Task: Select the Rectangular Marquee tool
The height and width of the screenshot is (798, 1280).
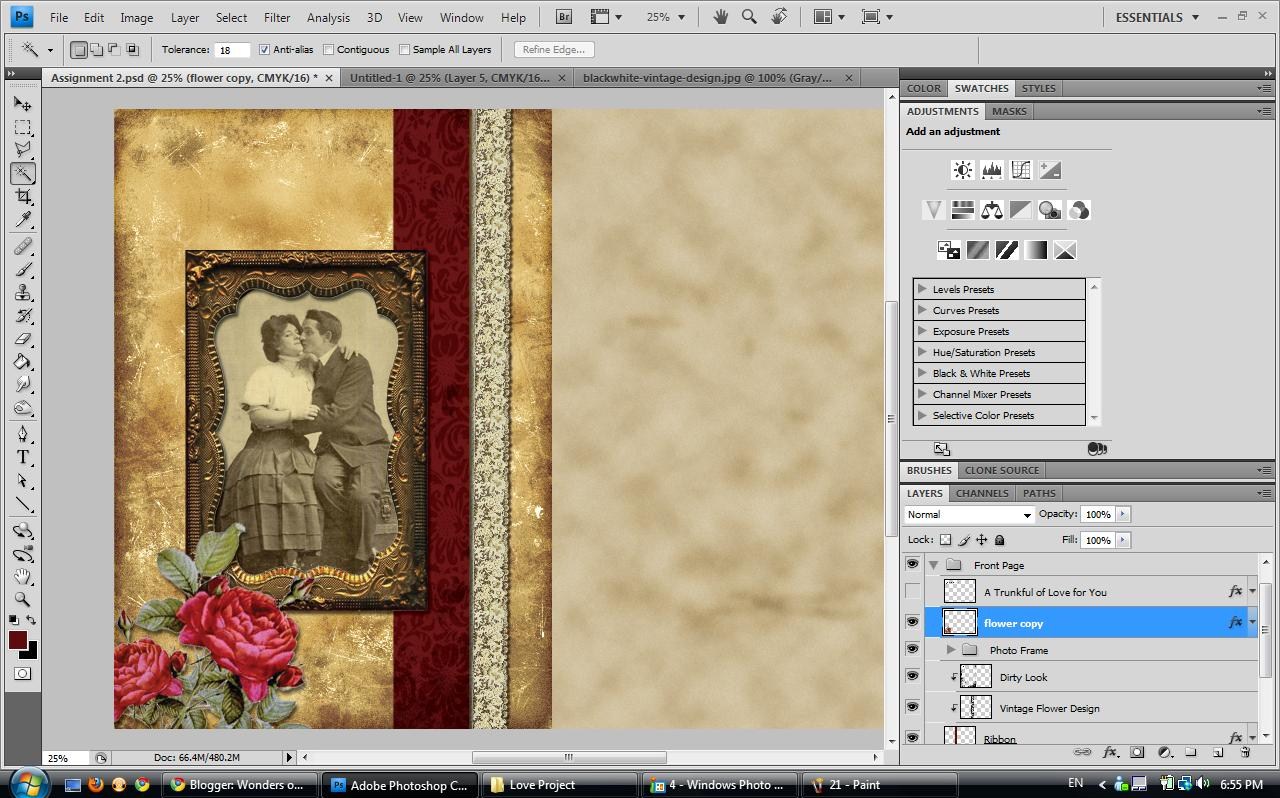Action: [22, 127]
